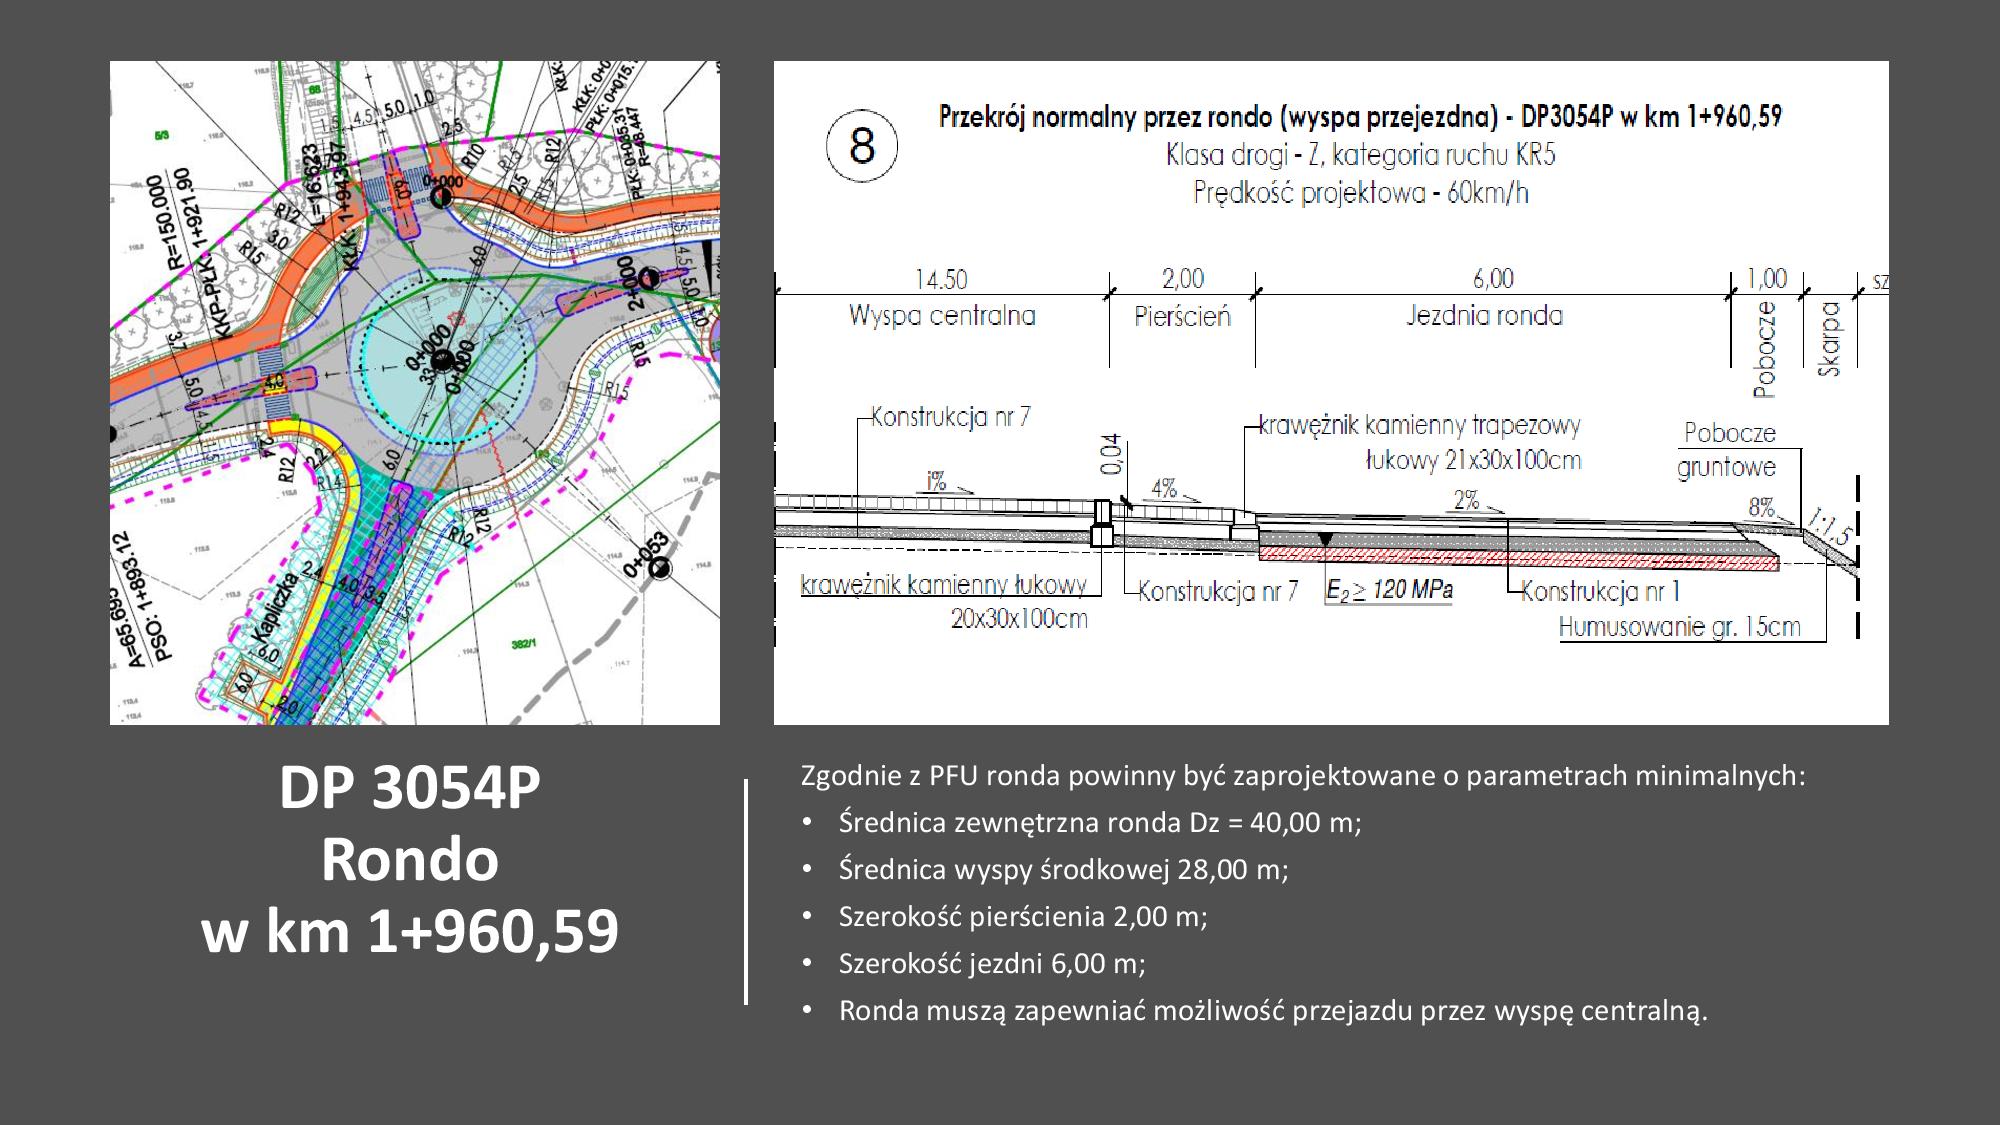Click 'łukowy 21x30x100cm' text
Viewport: 2000px width, 1125px height.
[x=1473, y=461]
